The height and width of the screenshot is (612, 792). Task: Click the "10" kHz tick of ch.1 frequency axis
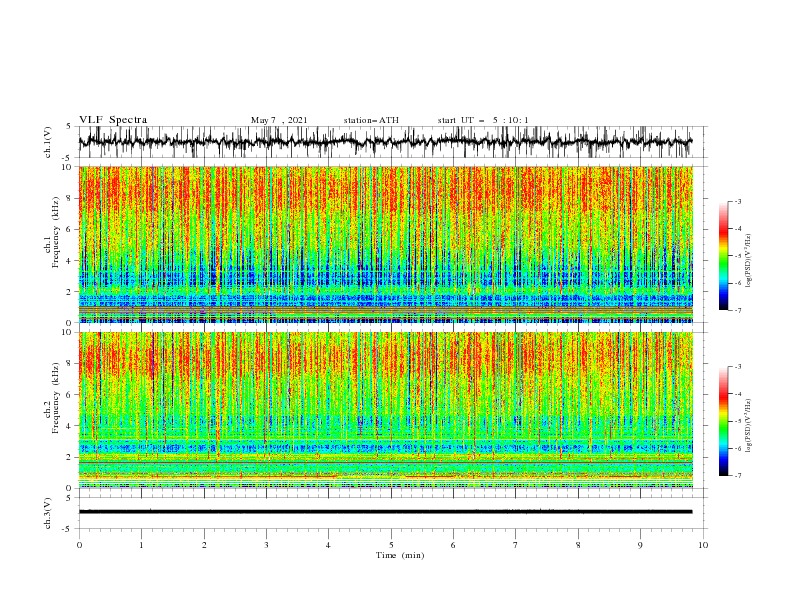click(68, 167)
